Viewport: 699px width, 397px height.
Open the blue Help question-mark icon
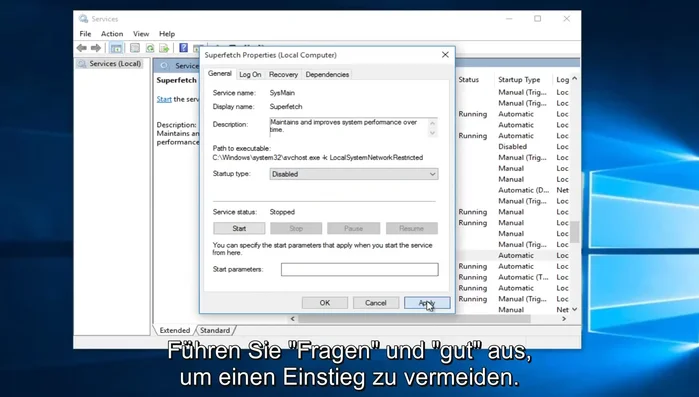click(183, 48)
